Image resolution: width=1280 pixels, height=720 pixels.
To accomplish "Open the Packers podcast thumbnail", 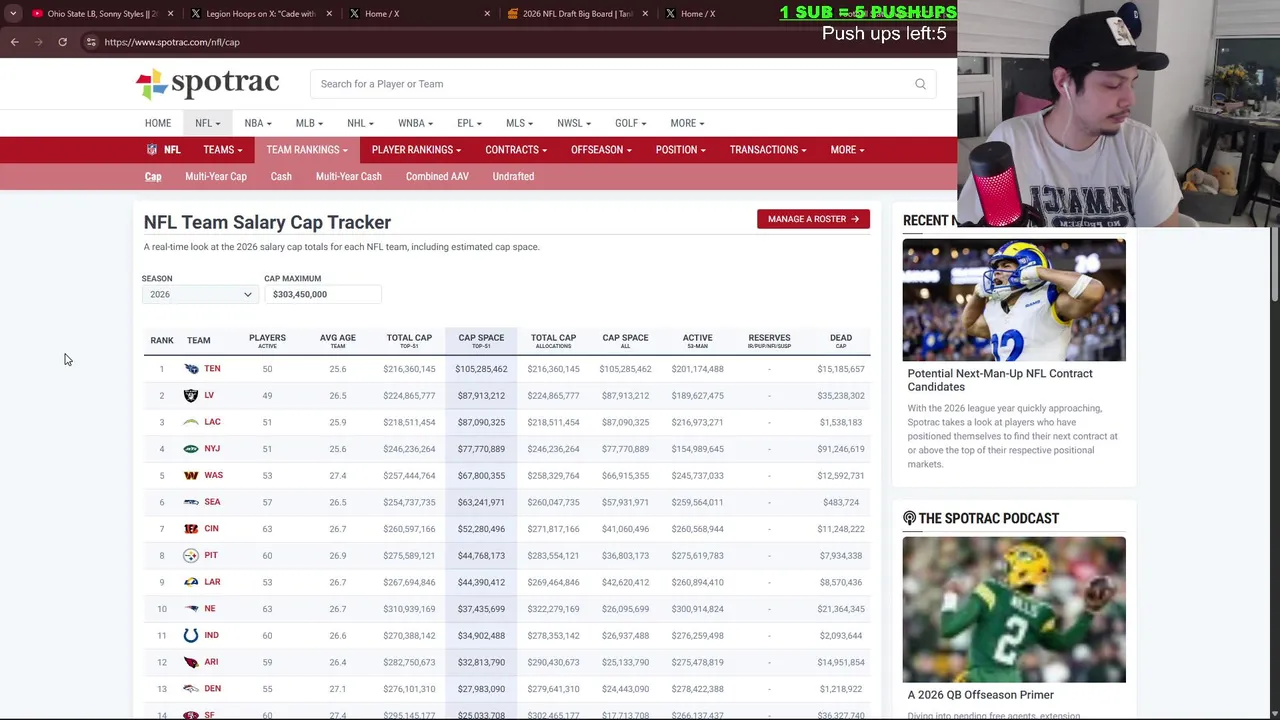I will point(1014,609).
